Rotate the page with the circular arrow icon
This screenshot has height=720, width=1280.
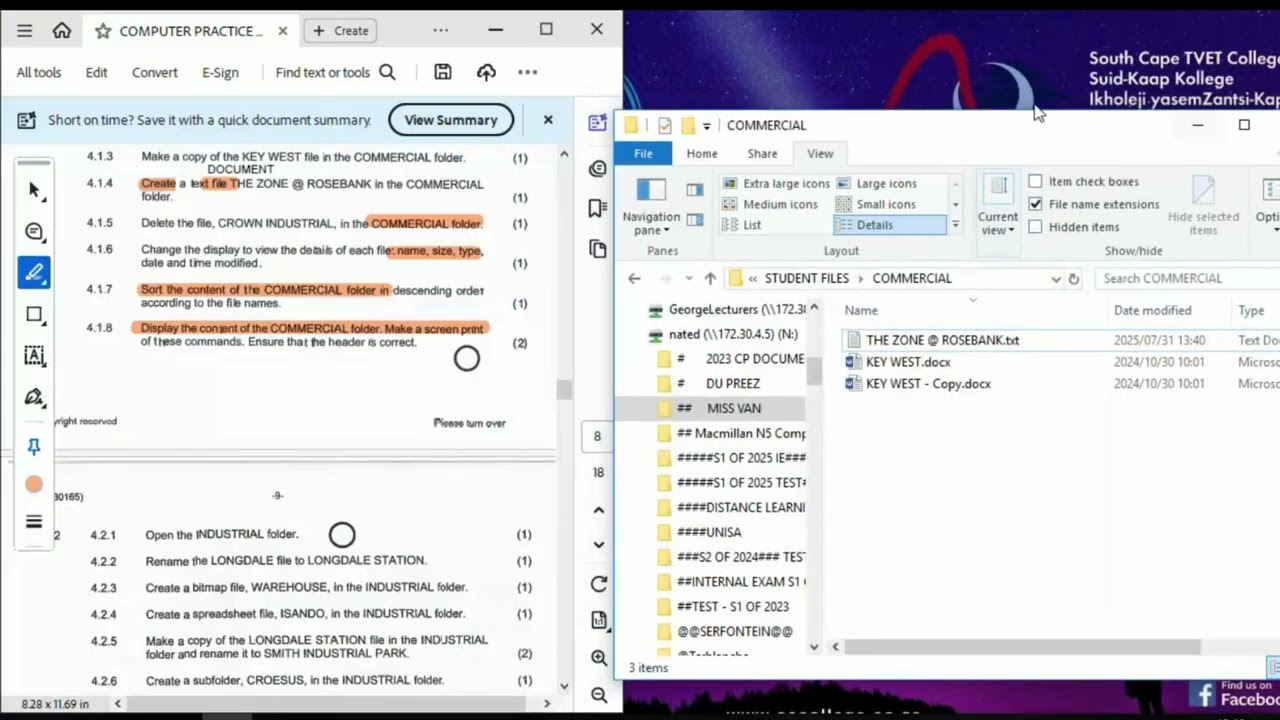click(x=598, y=584)
